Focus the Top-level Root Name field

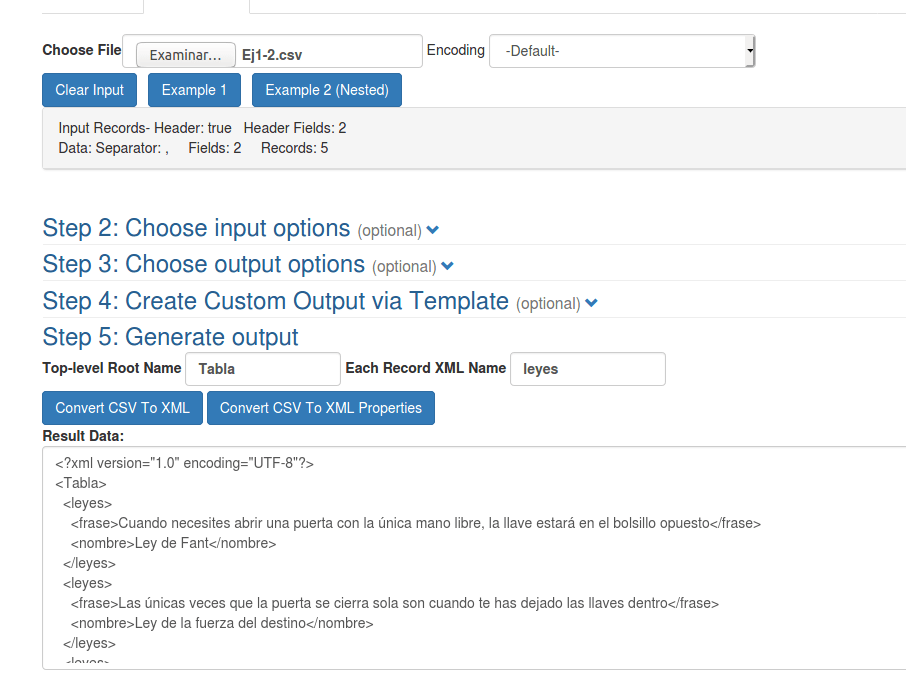[x=263, y=369]
